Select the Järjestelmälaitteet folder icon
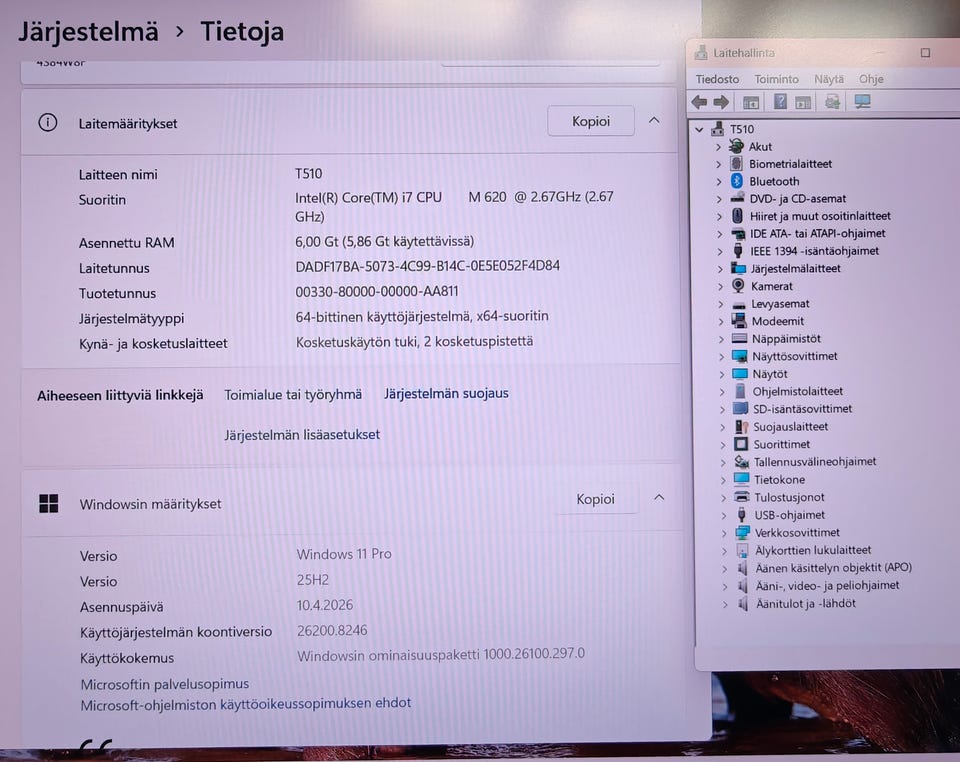This screenshot has height=762, width=960. pyautogui.click(x=738, y=268)
